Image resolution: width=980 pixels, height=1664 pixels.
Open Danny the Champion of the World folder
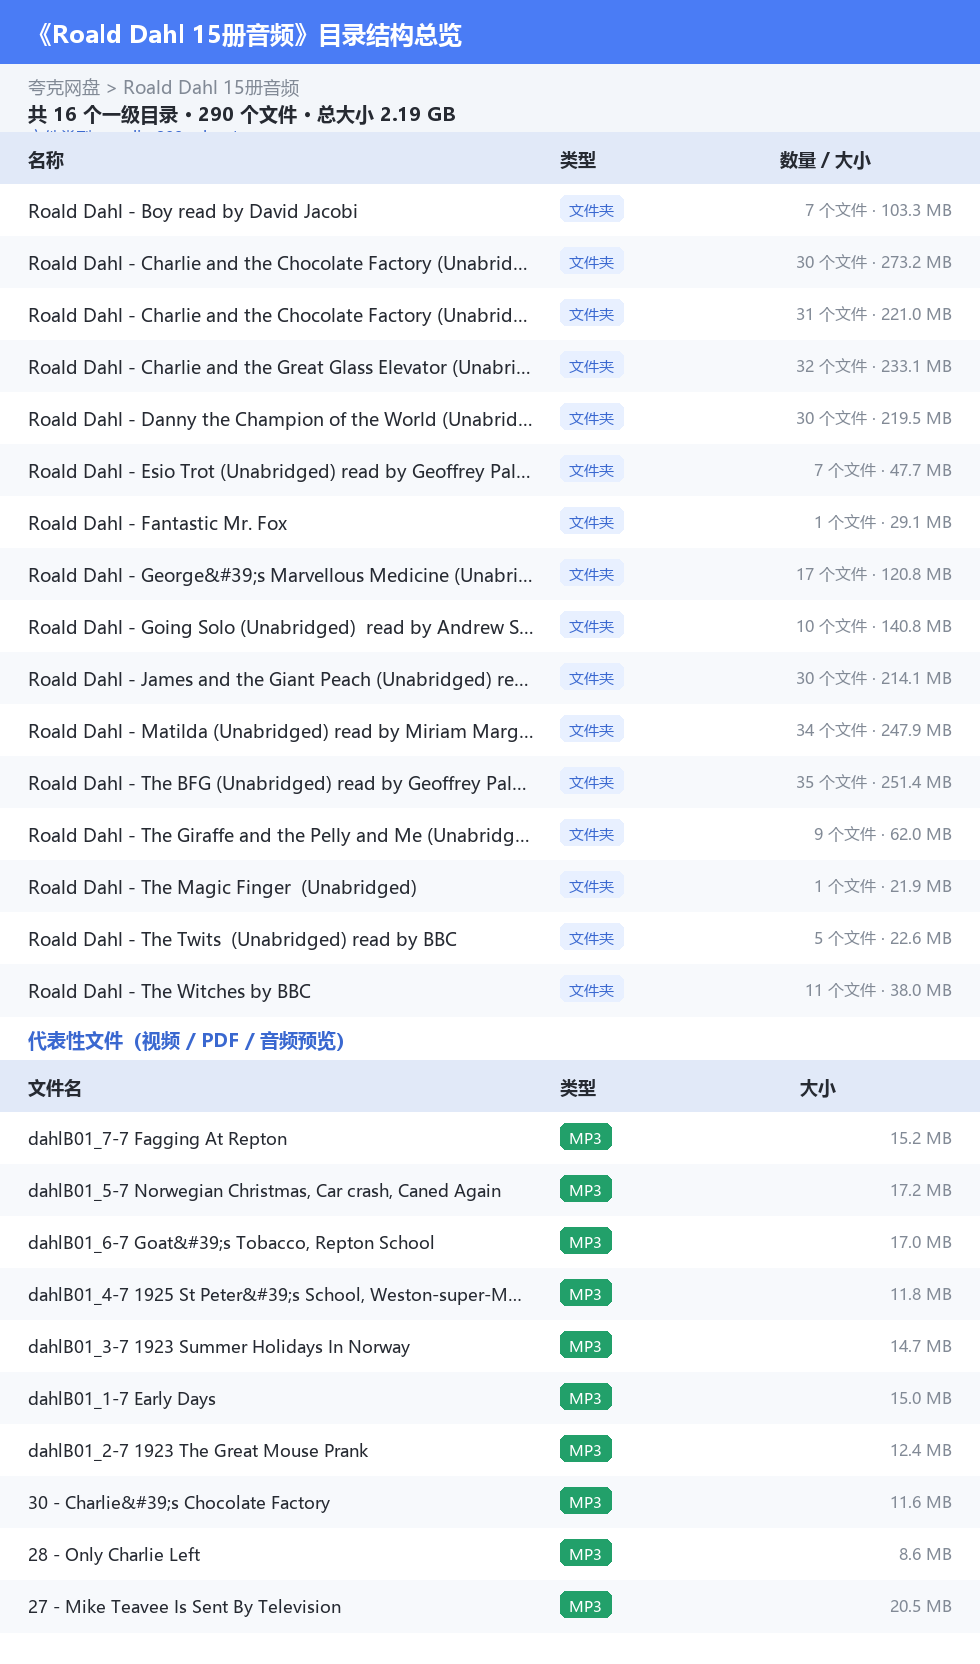(281, 419)
